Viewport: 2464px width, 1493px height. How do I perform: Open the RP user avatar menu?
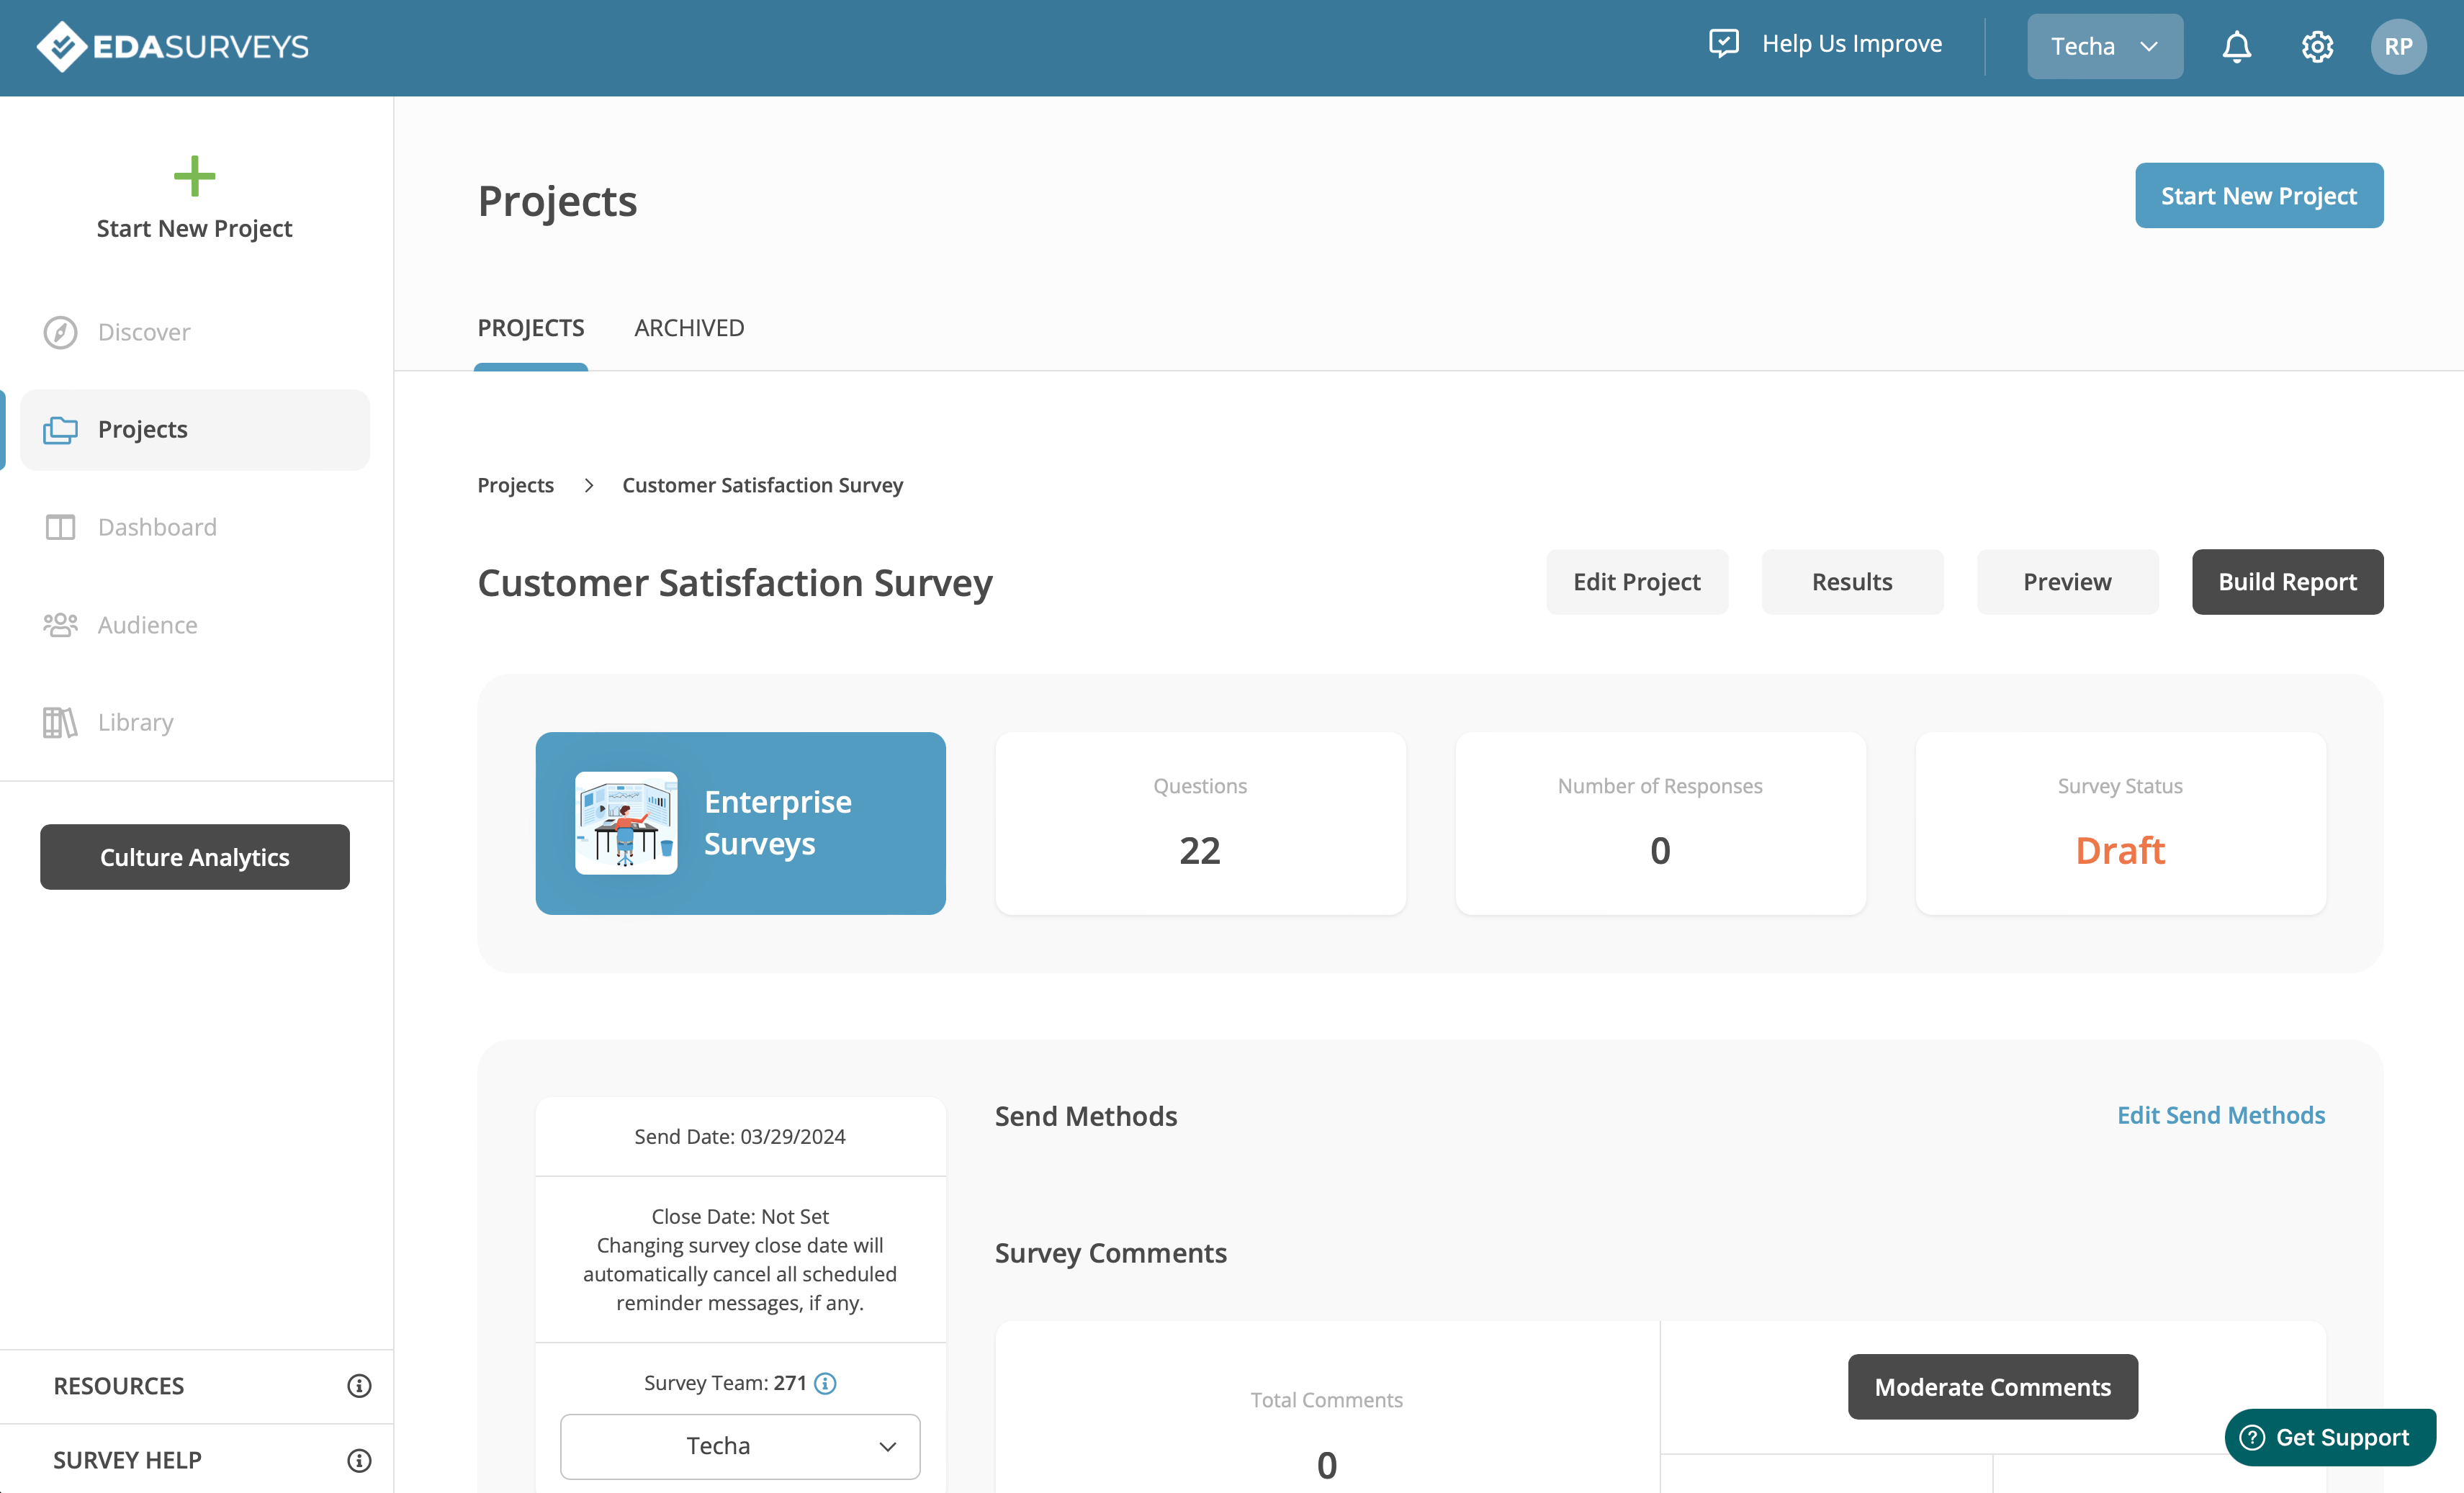(x=2398, y=46)
